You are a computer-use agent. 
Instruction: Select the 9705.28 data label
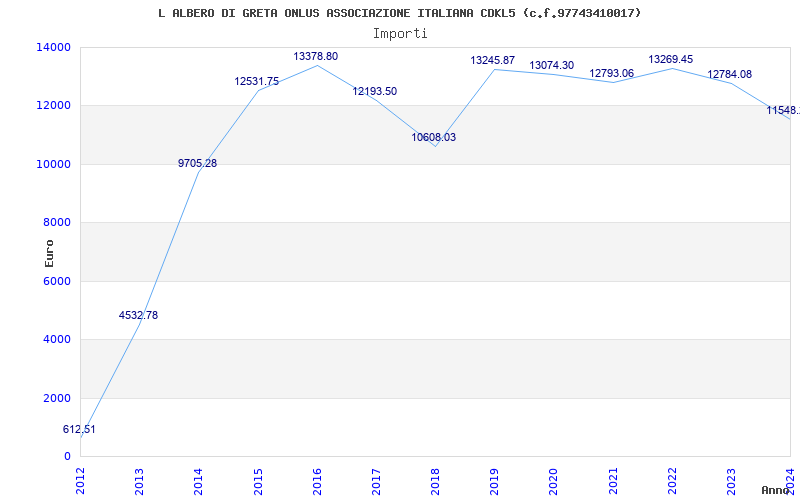click(197, 163)
